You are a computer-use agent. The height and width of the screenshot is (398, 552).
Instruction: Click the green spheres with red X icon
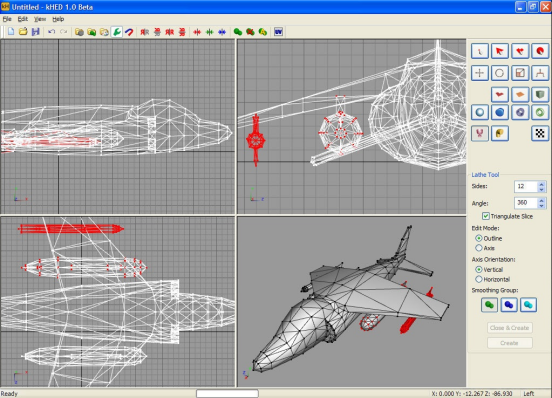[x=250, y=32]
